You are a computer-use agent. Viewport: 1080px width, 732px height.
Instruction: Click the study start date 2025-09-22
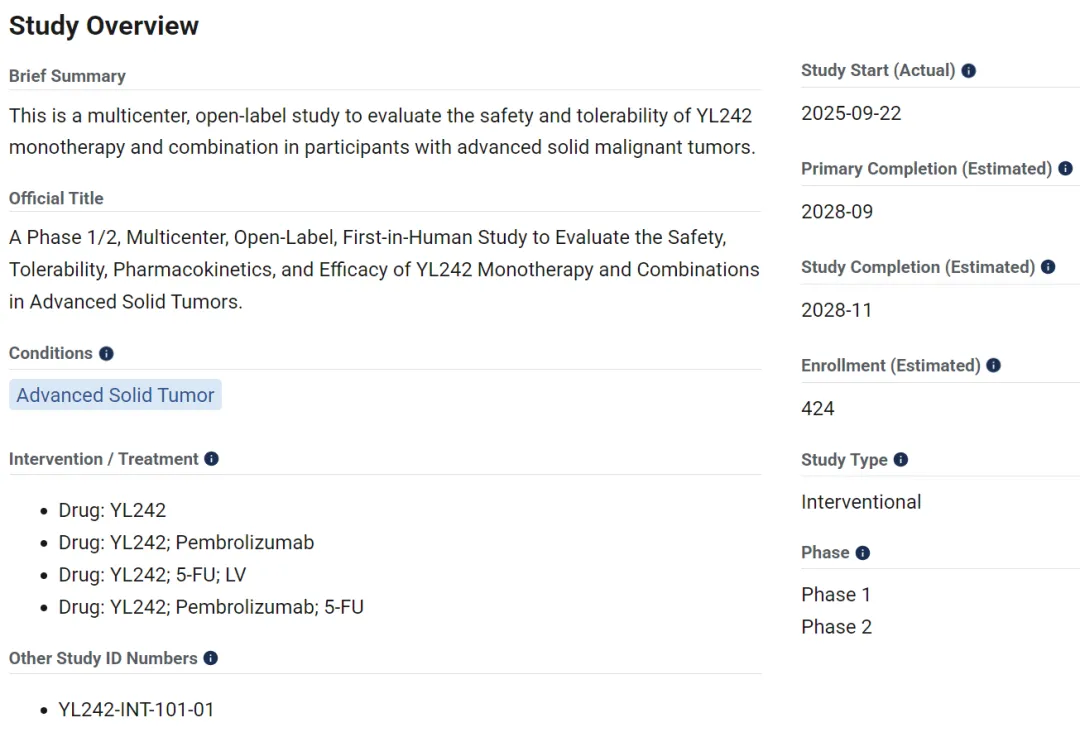coord(851,113)
